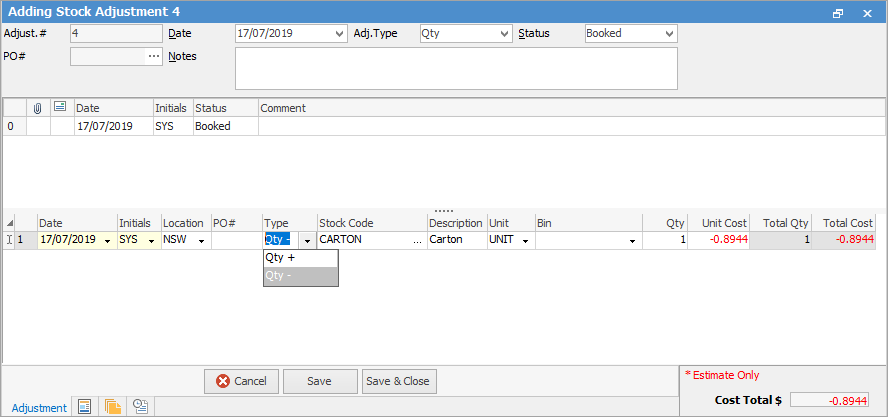
Task: Click the Total Qty column header
Action: pos(780,223)
